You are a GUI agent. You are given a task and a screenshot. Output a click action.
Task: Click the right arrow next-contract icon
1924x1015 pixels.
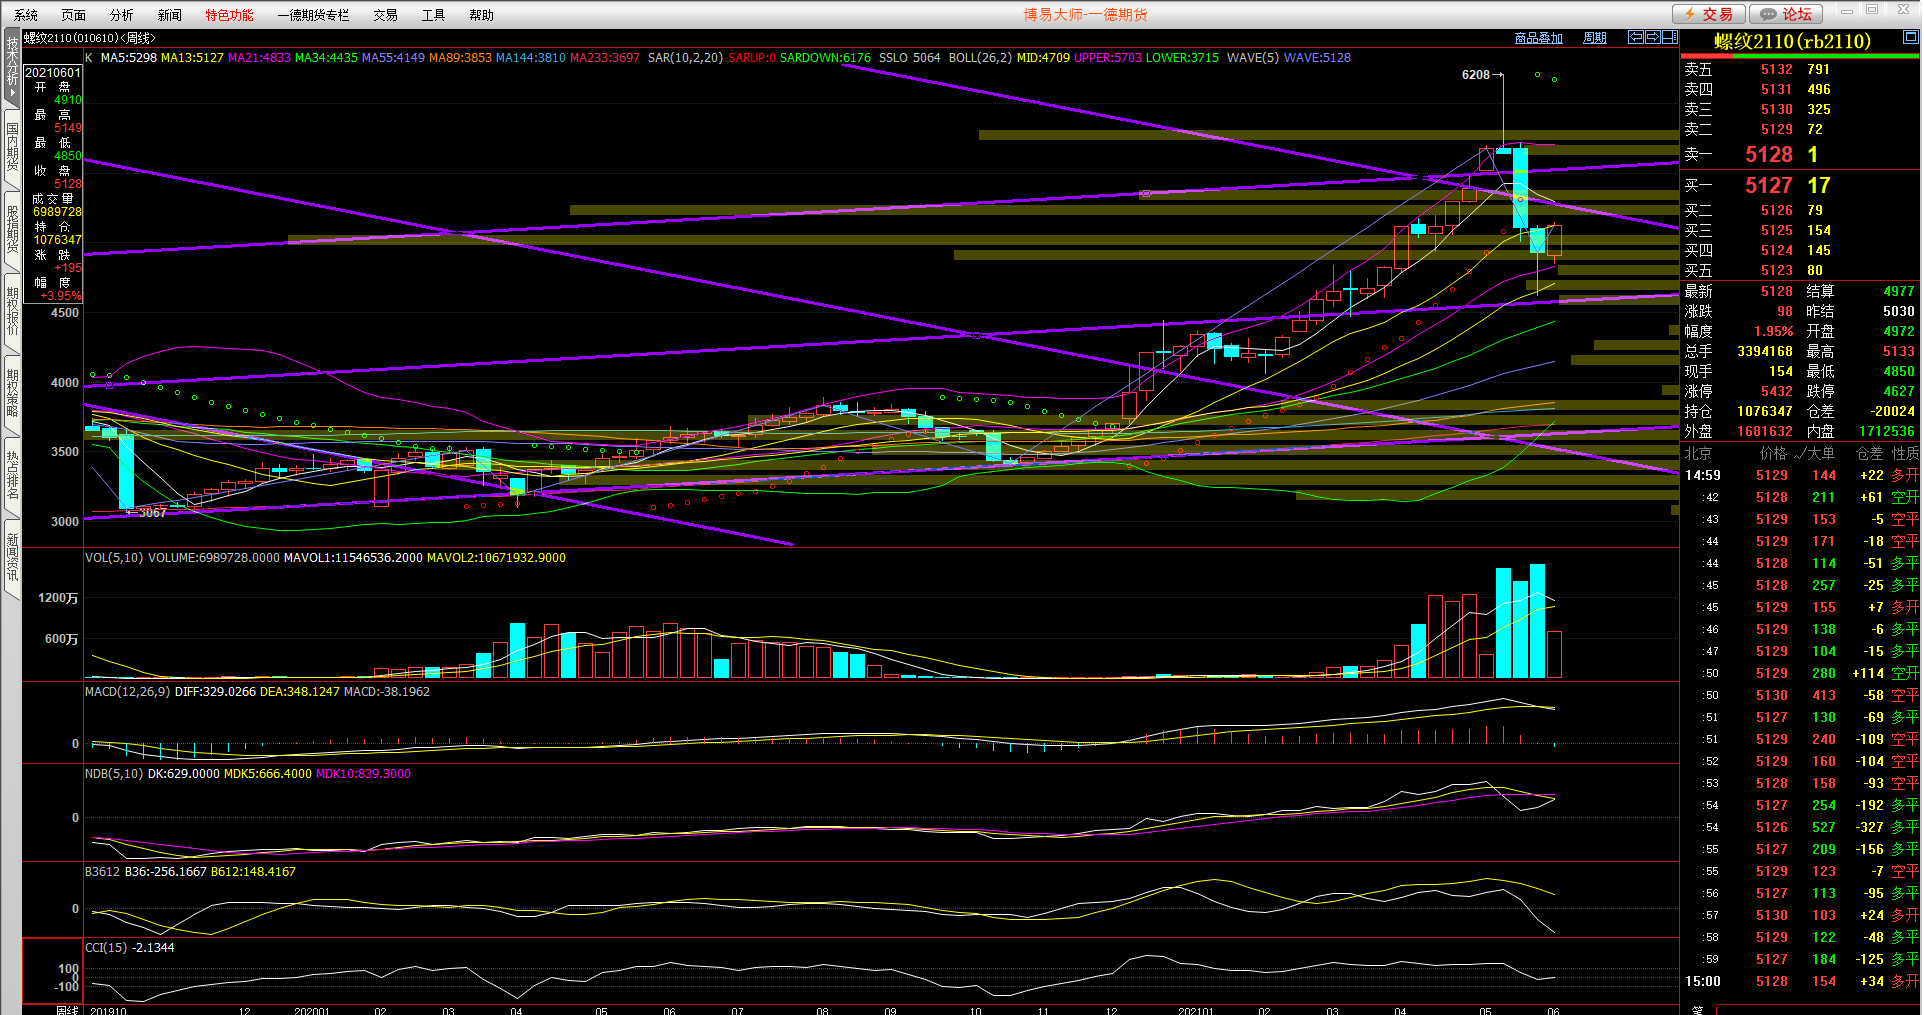point(1653,37)
